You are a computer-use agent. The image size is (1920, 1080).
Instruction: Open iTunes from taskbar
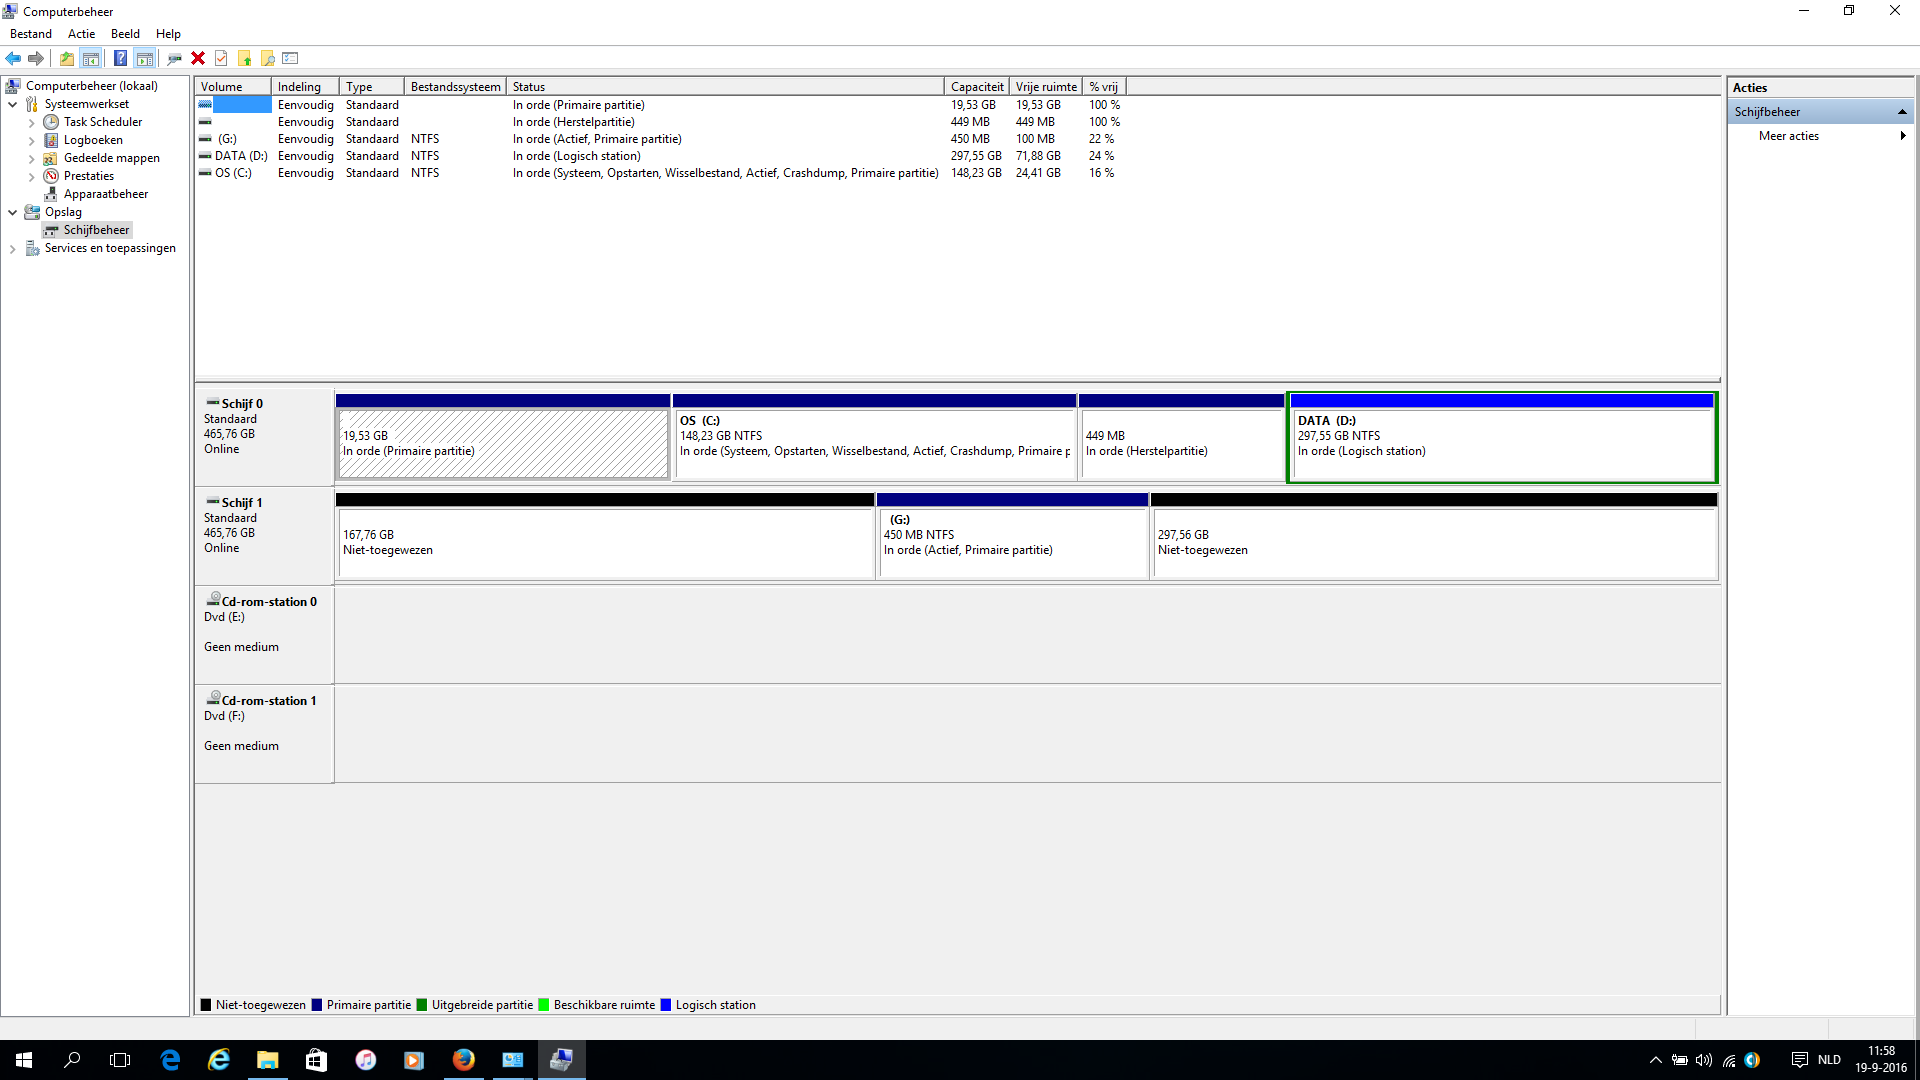pos(366,1060)
